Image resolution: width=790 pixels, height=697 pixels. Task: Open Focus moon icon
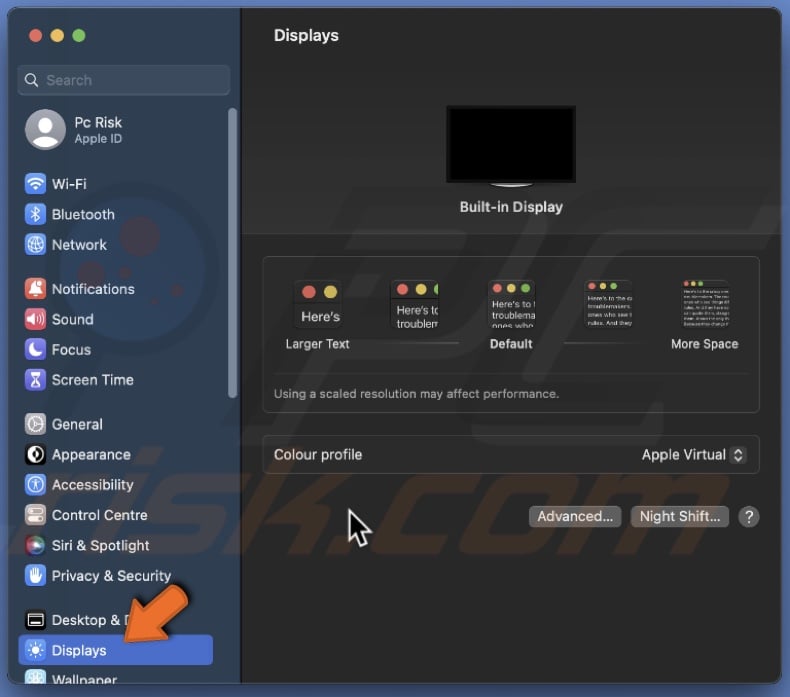click(35, 349)
